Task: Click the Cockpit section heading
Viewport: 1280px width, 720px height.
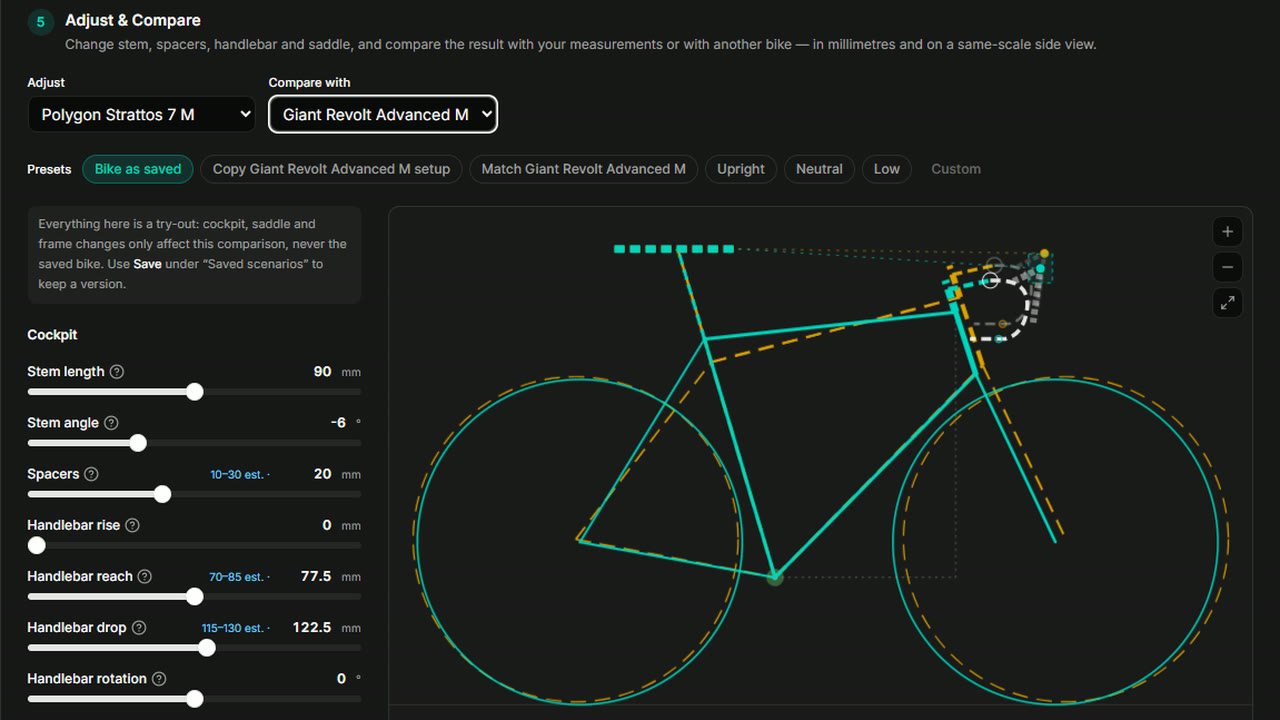Action: click(52, 335)
